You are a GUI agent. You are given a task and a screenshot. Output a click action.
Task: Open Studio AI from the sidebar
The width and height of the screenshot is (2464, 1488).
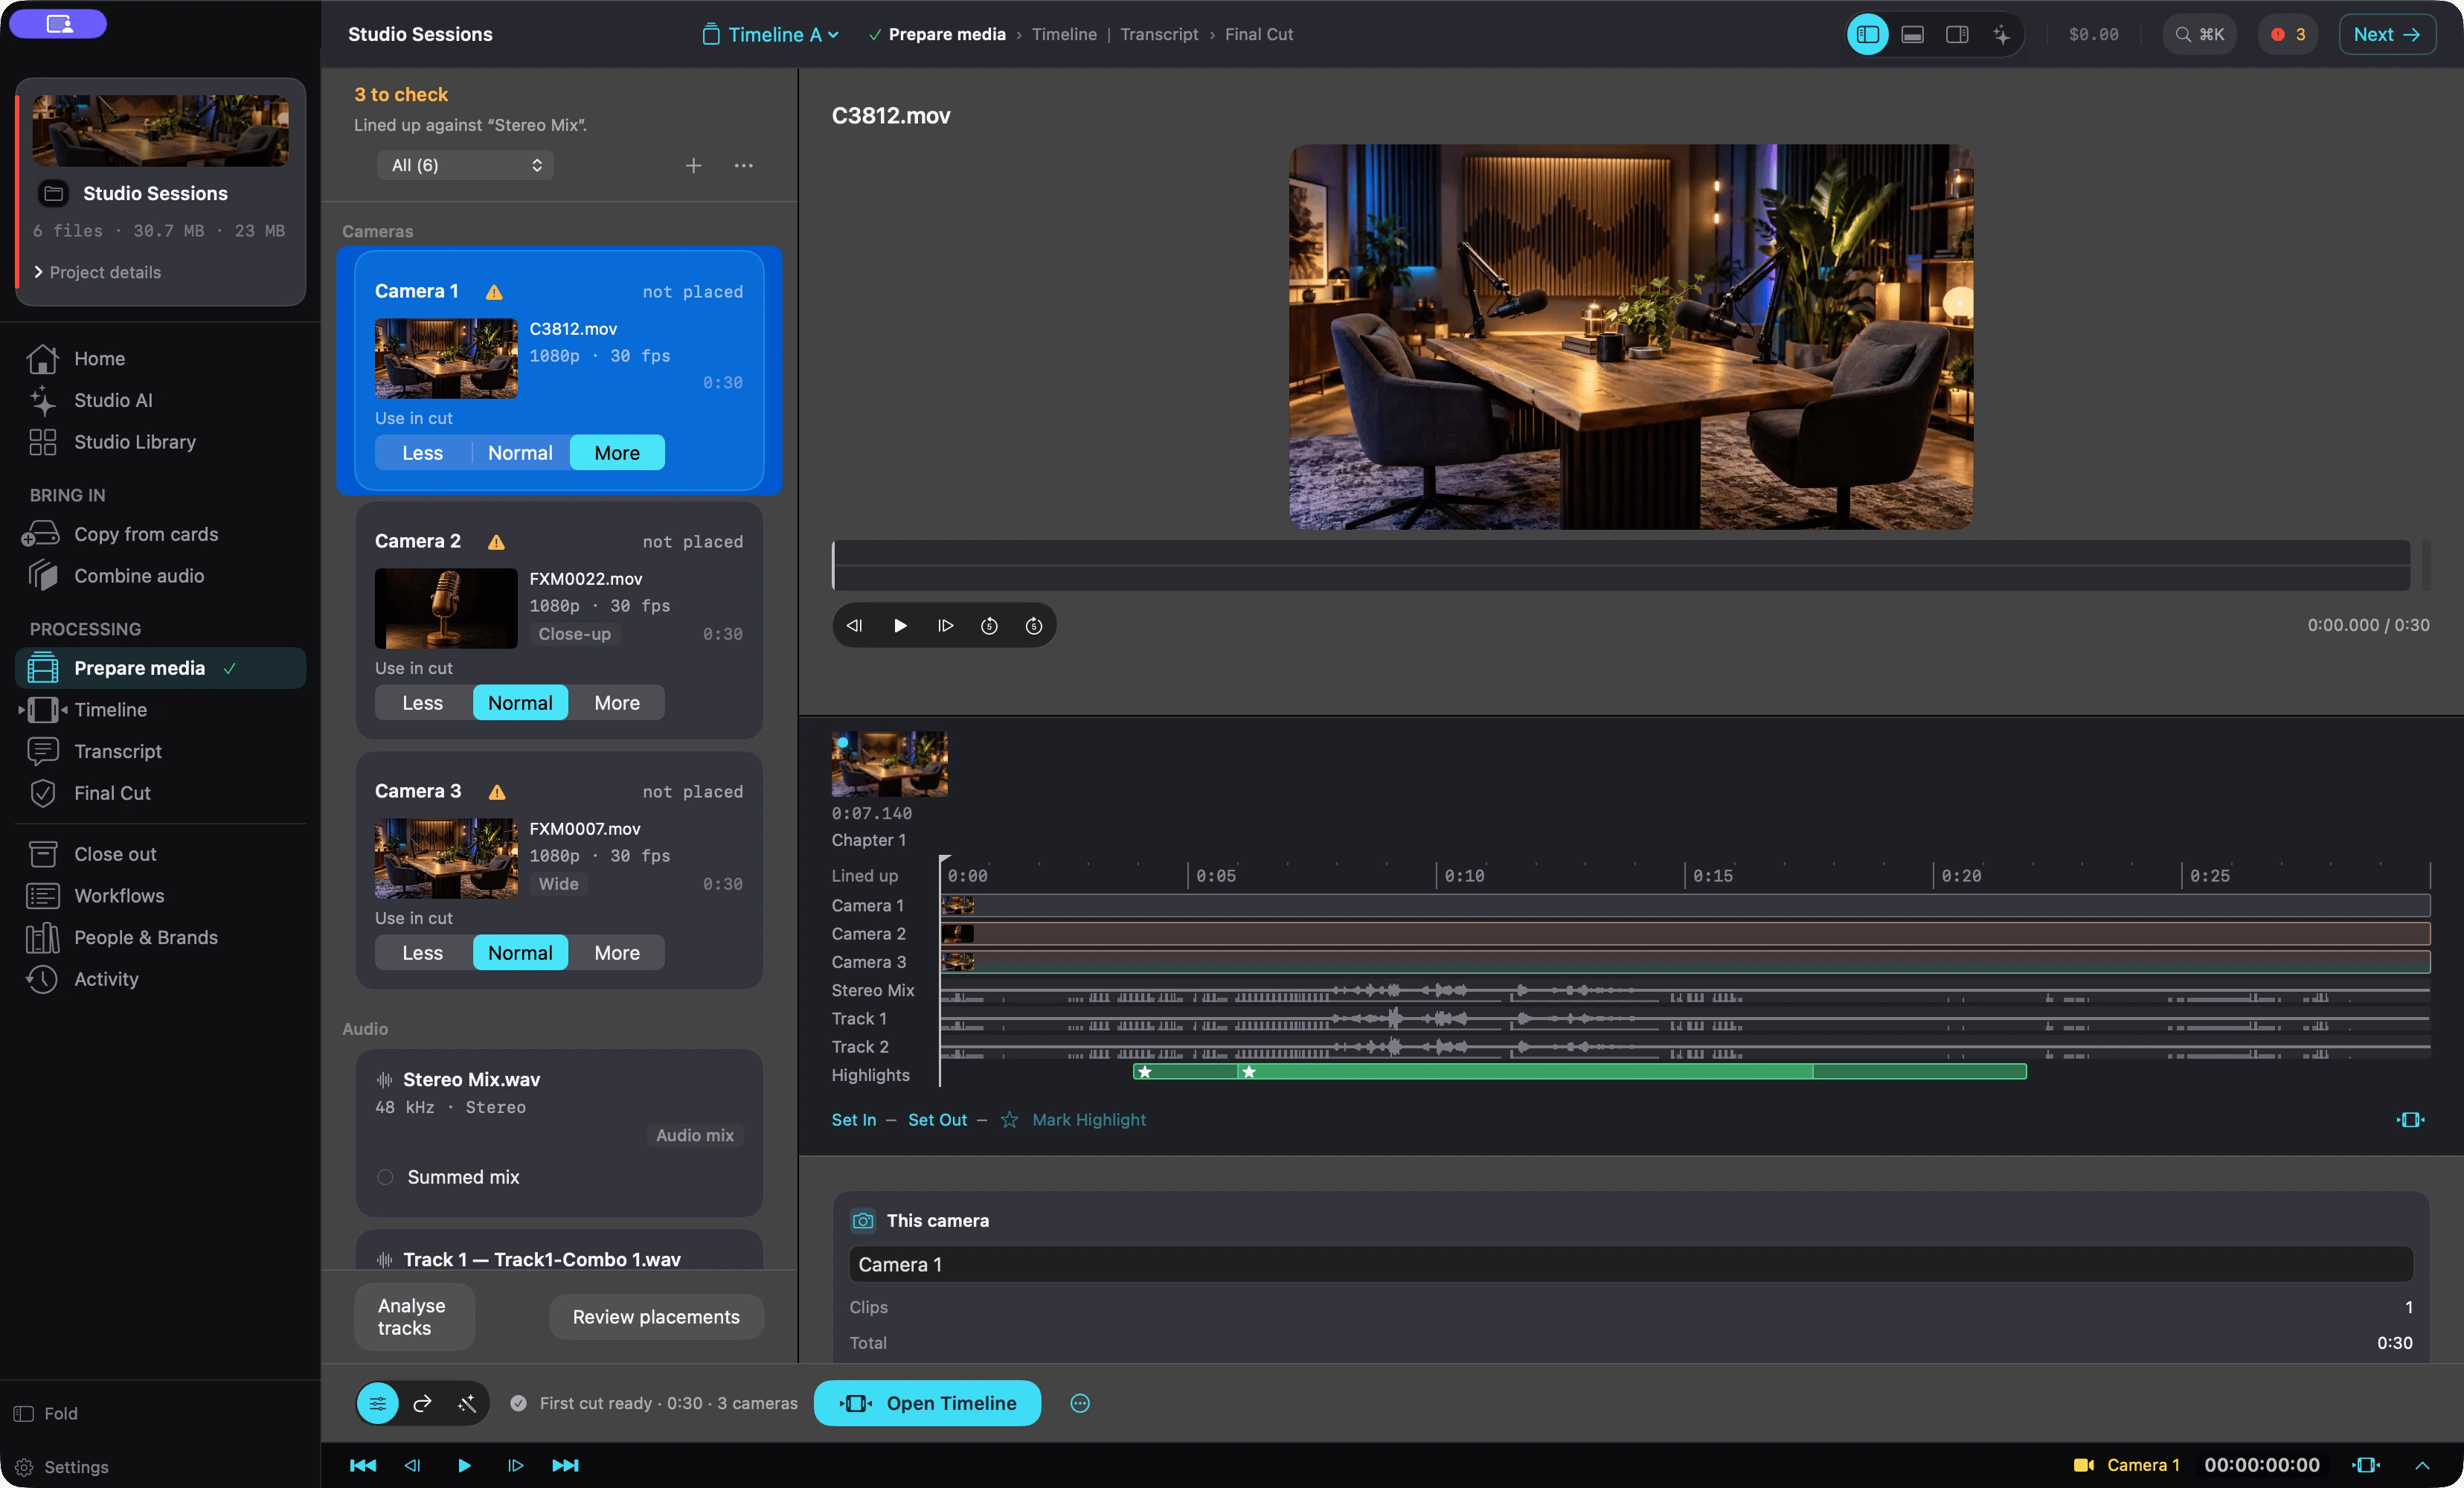(x=113, y=400)
